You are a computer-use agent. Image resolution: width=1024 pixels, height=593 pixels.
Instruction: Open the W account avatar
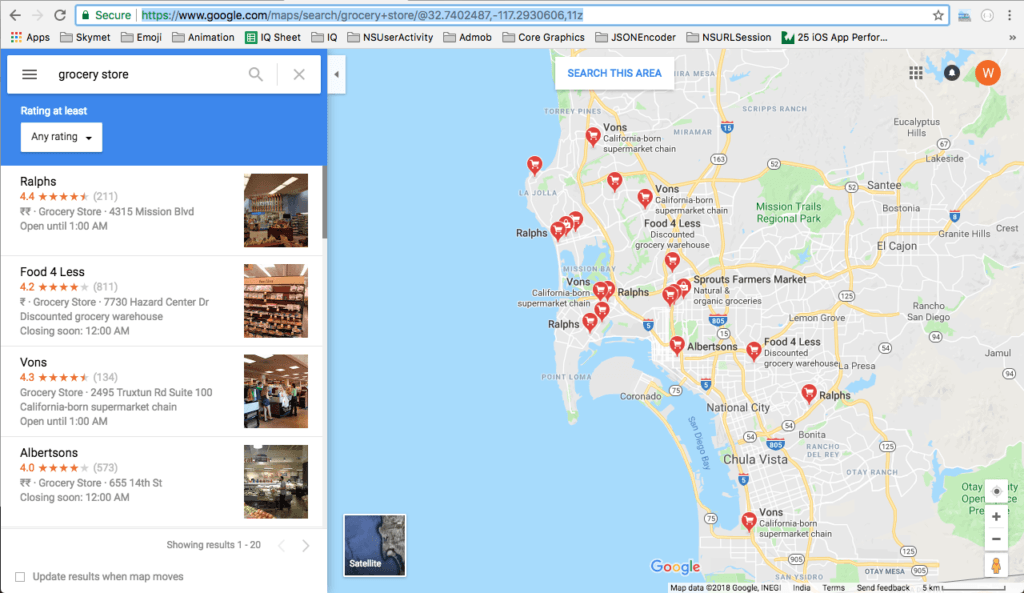[987, 73]
